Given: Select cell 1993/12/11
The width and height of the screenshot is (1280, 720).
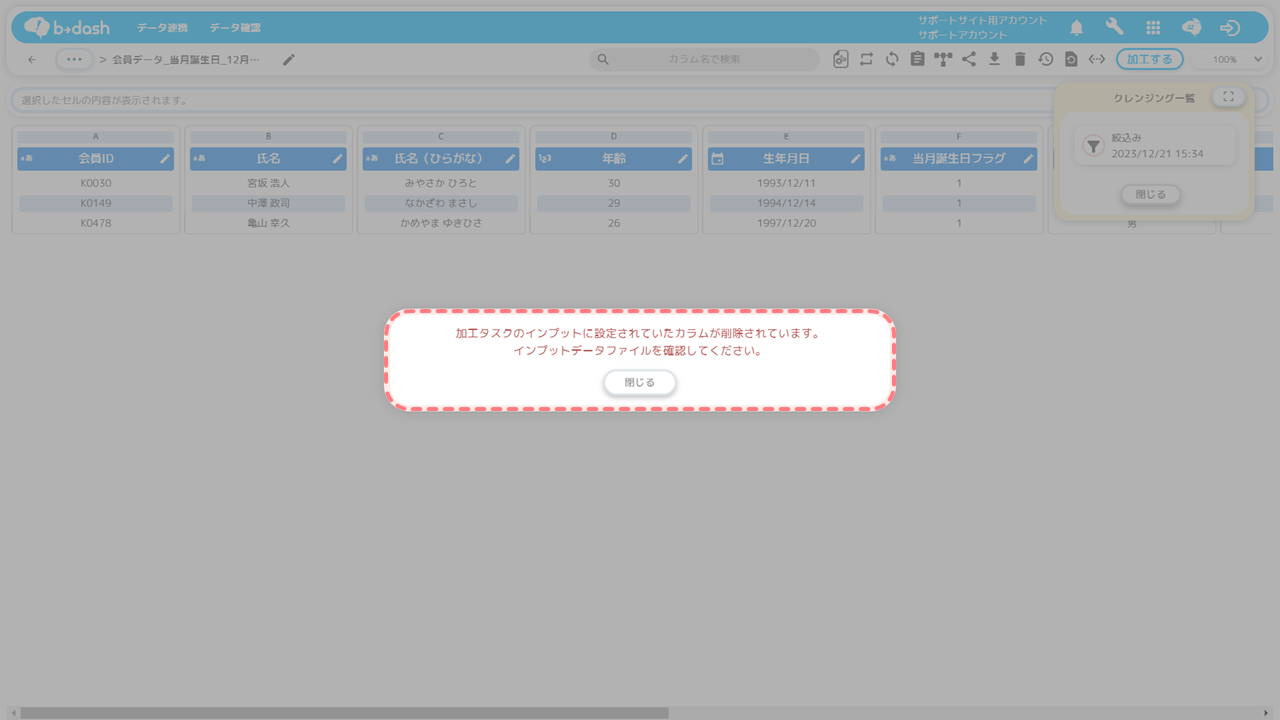Looking at the screenshot, I should [x=787, y=184].
